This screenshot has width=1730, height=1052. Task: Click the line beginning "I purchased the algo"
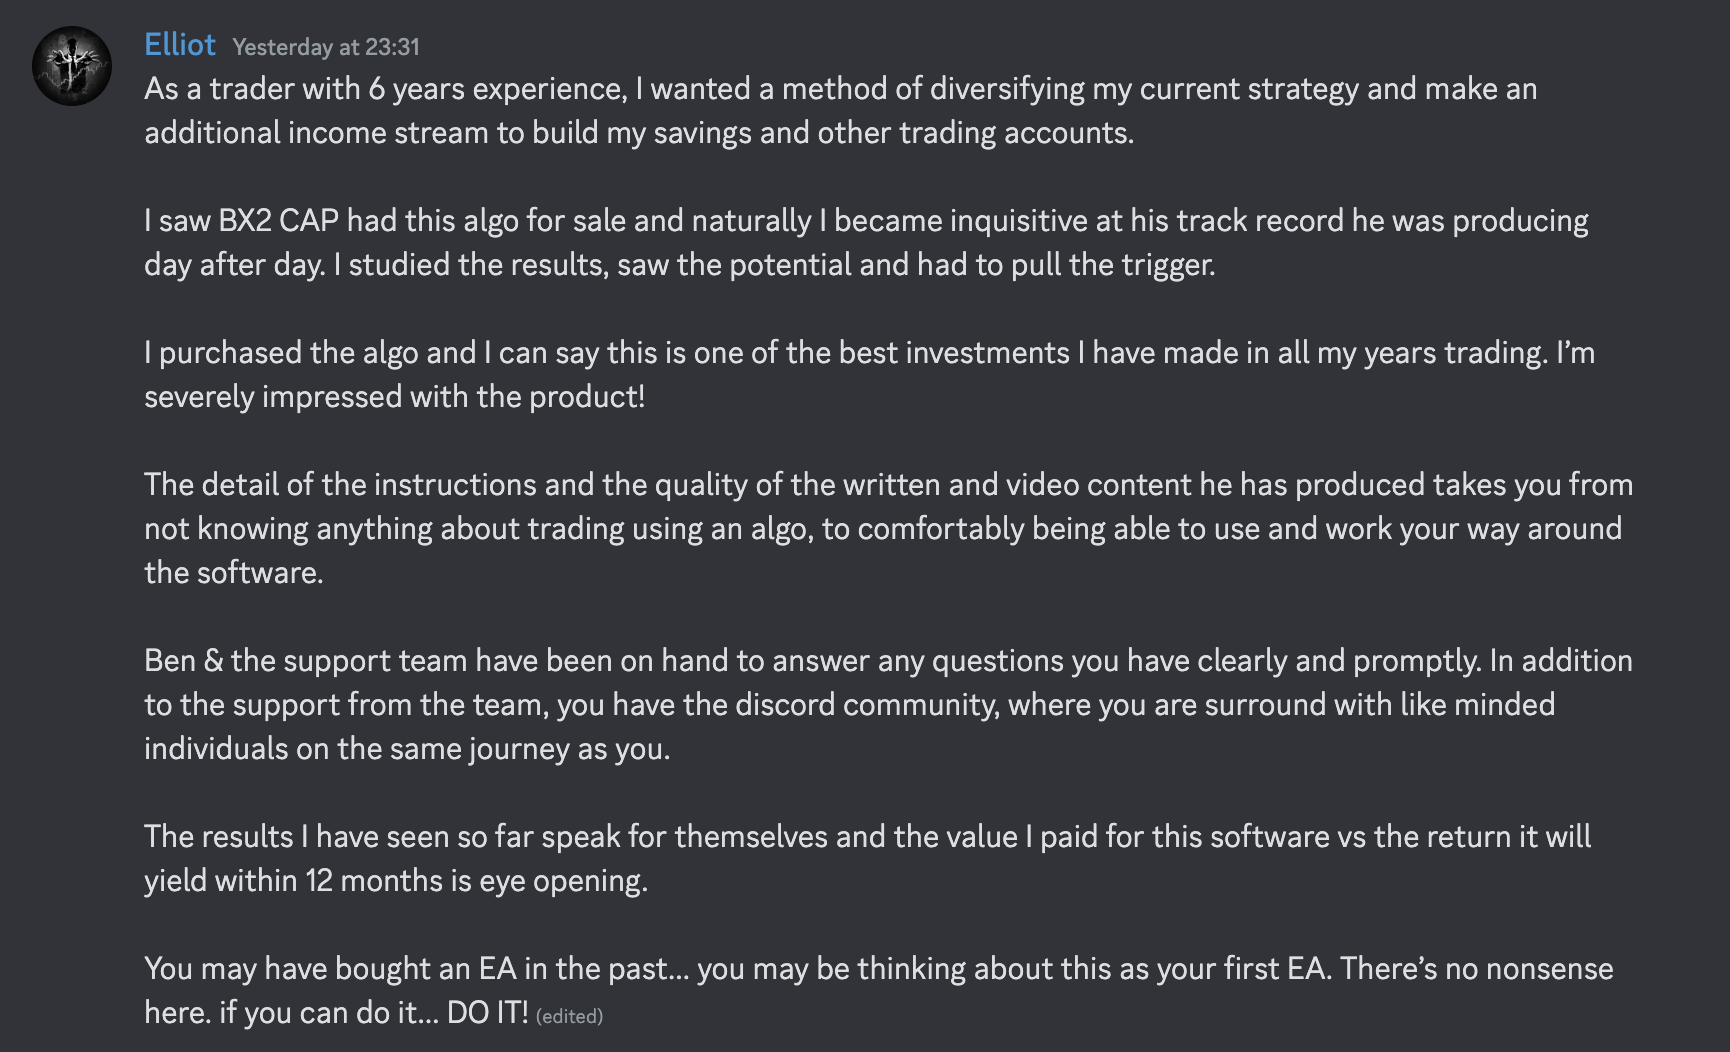point(868,353)
